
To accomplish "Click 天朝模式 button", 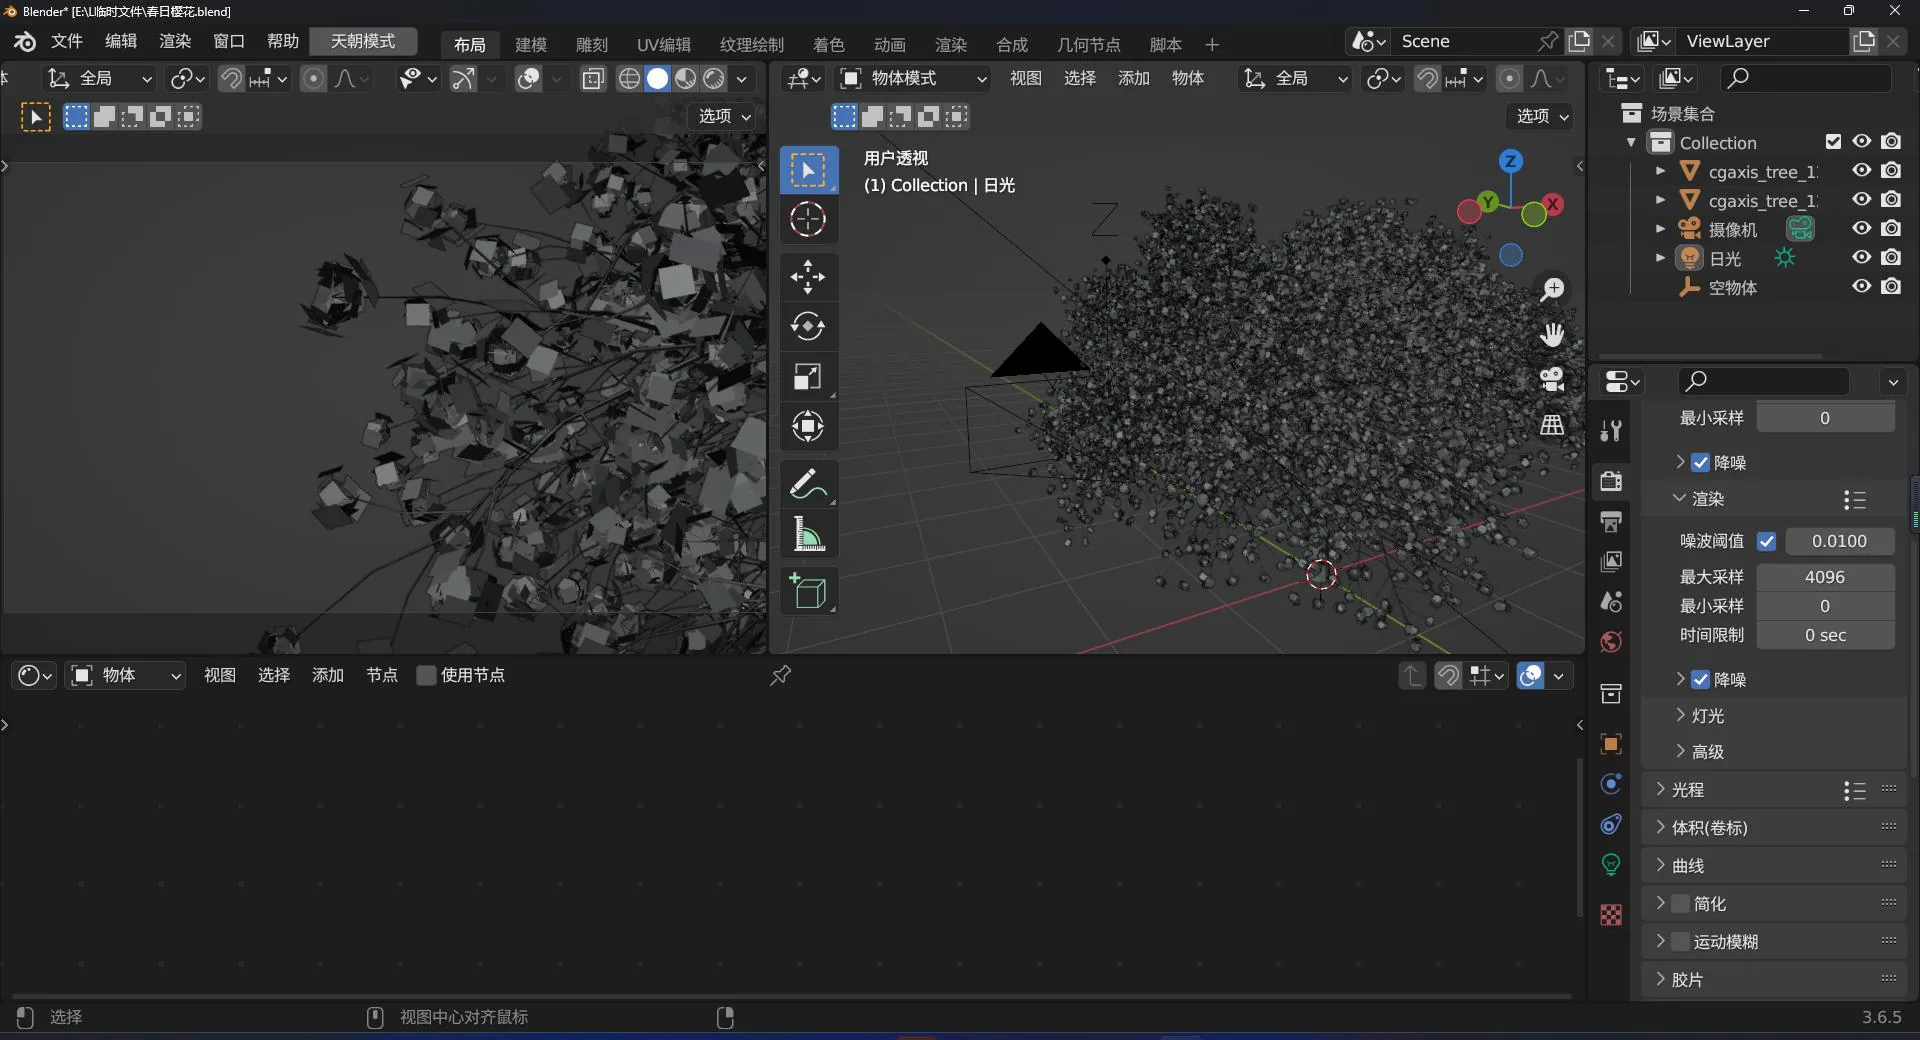I will point(363,41).
